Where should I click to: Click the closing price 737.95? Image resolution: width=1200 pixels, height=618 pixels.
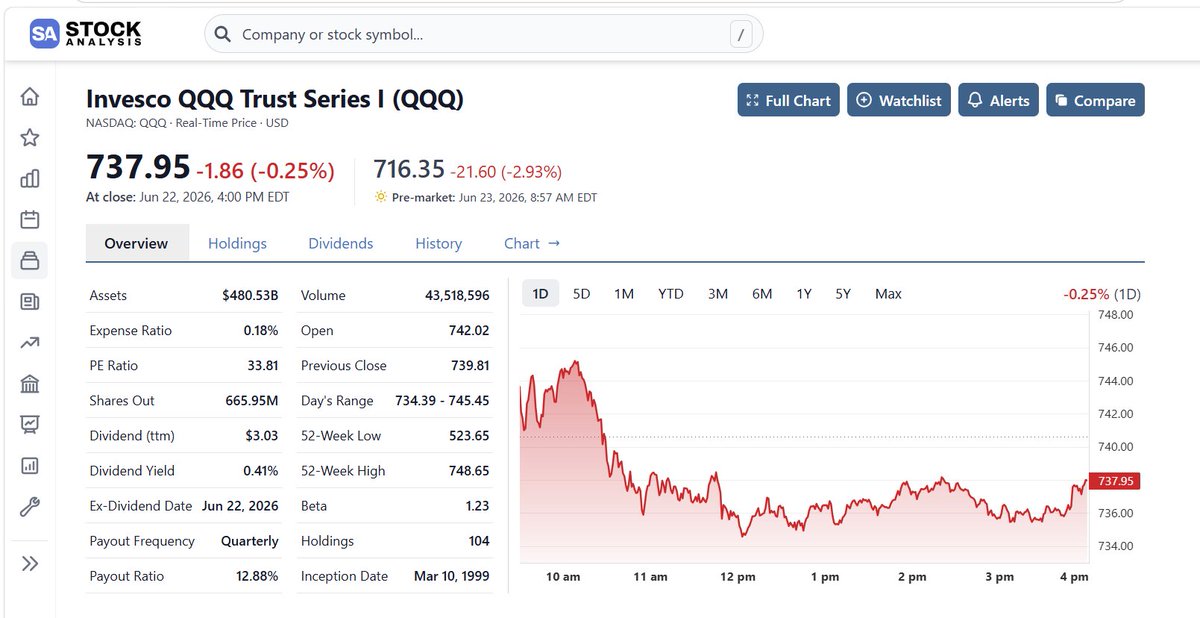(x=138, y=167)
